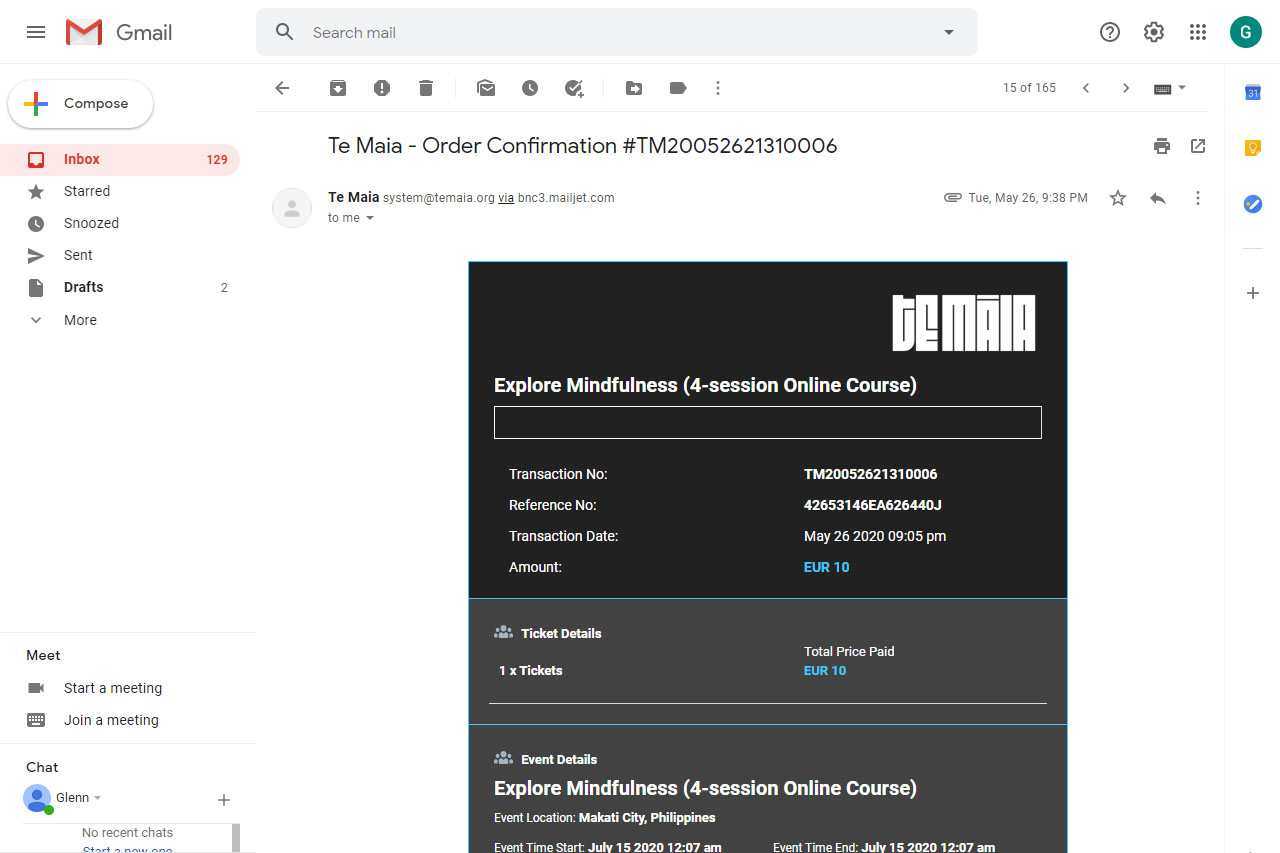1280x853 pixels.
Task: Open the main menu hamburger icon
Action: coord(36,32)
